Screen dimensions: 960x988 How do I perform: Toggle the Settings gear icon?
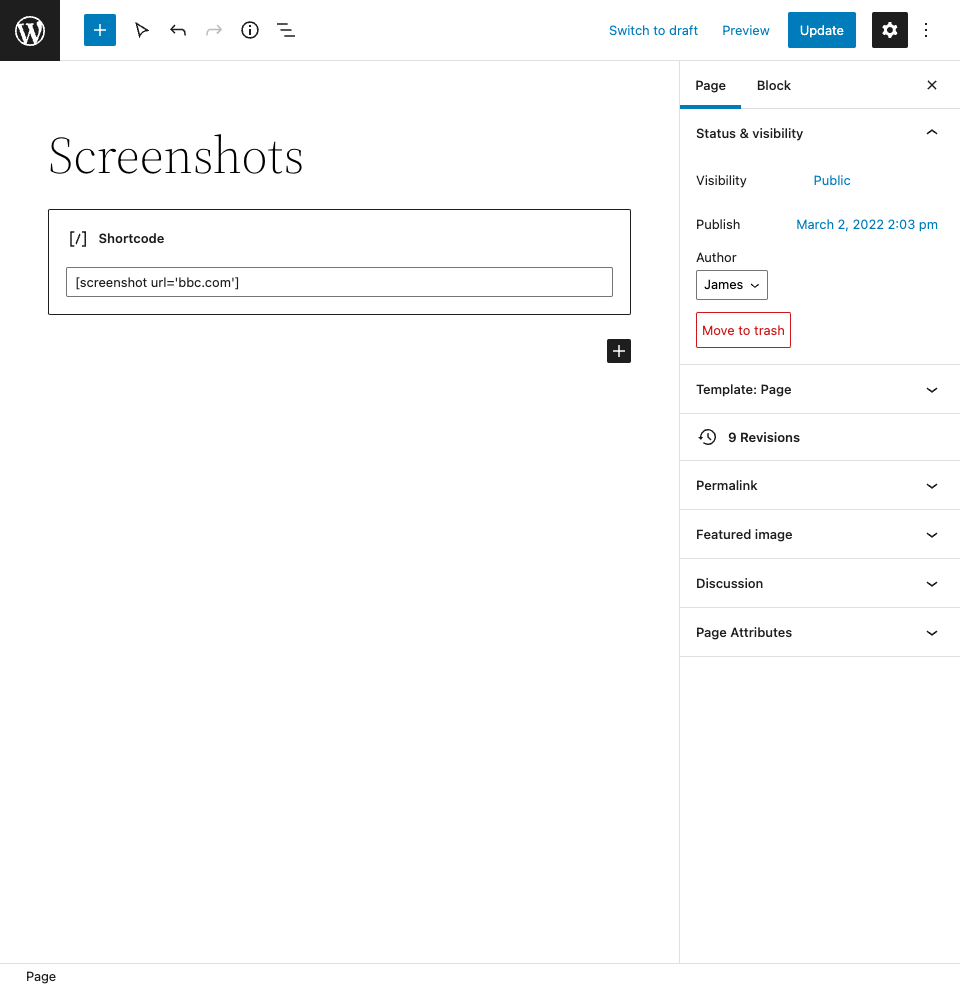tap(889, 30)
